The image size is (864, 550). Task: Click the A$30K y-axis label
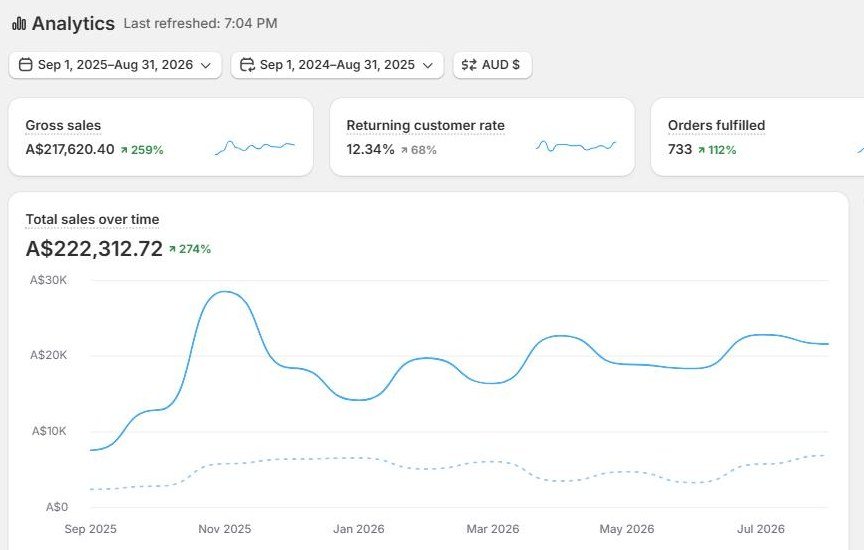48,280
